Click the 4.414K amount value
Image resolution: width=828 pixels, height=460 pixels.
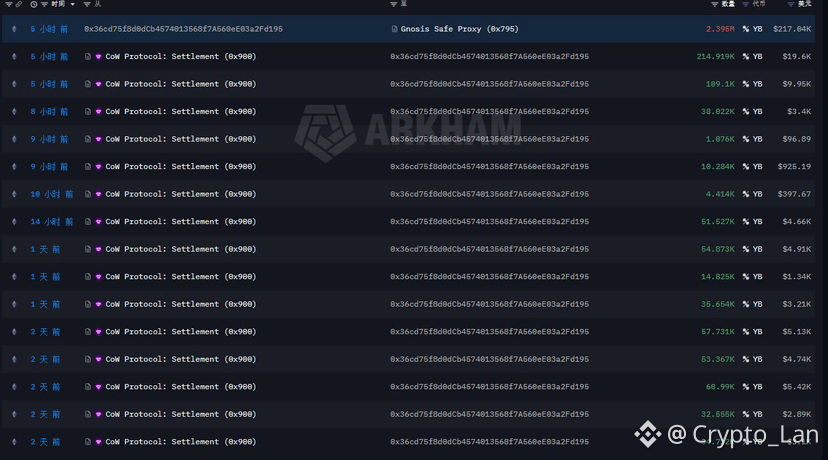pyautogui.click(x=720, y=194)
